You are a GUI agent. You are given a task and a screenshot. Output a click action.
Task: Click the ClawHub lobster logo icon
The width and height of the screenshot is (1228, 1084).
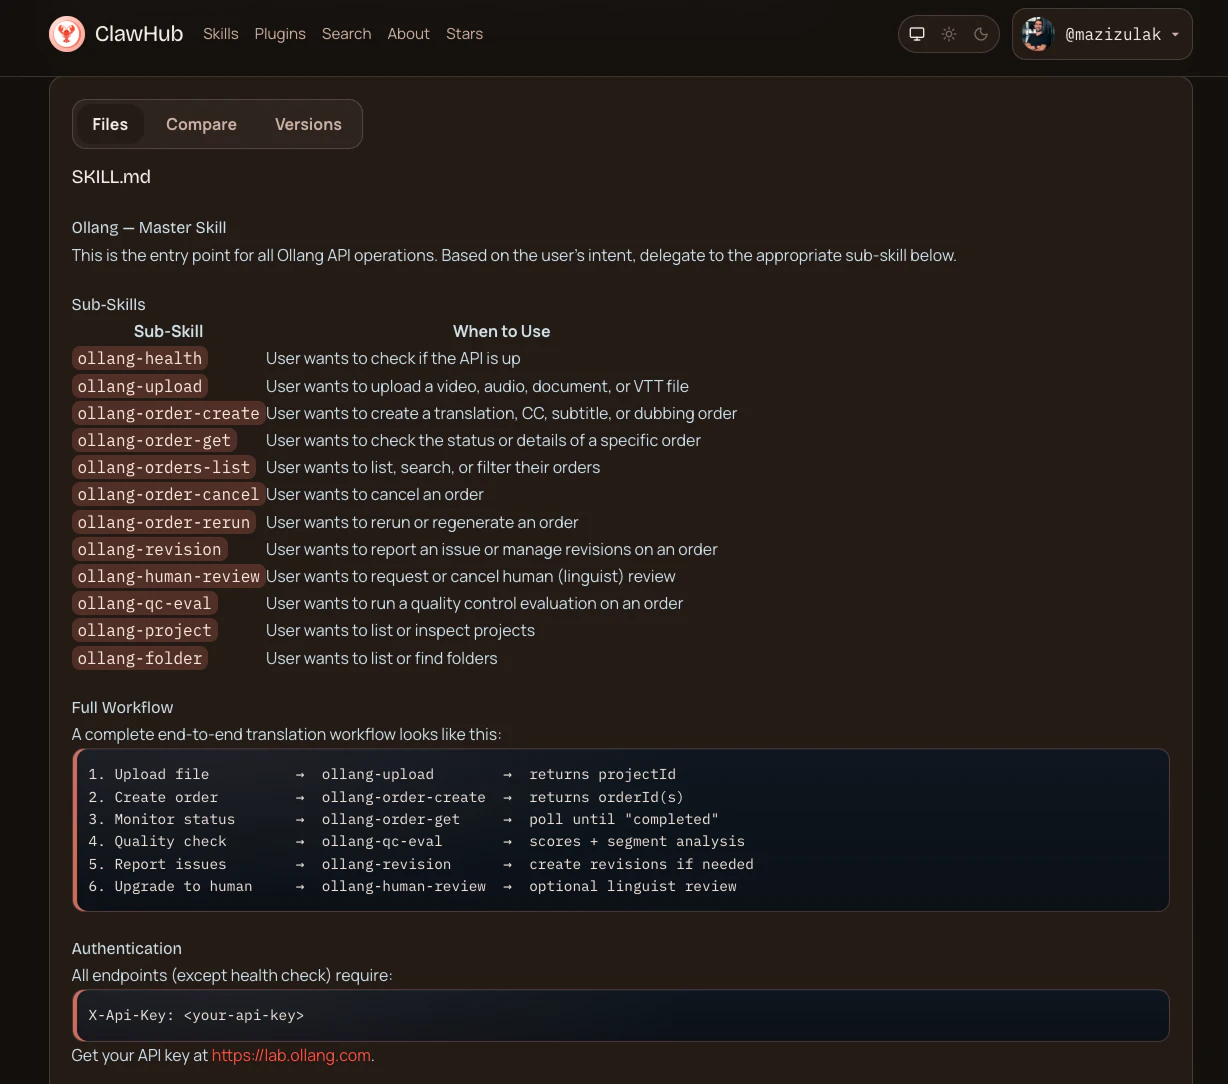[67, 34]
